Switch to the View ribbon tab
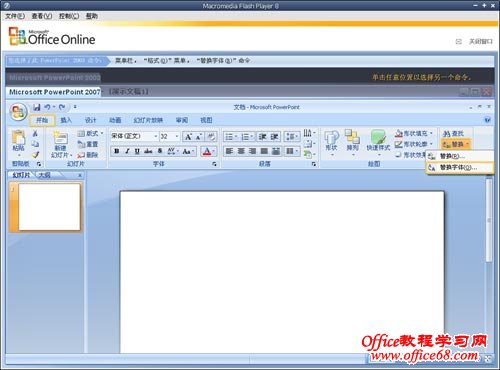This screenshot has width=500, height=370. tap(206, 120)
